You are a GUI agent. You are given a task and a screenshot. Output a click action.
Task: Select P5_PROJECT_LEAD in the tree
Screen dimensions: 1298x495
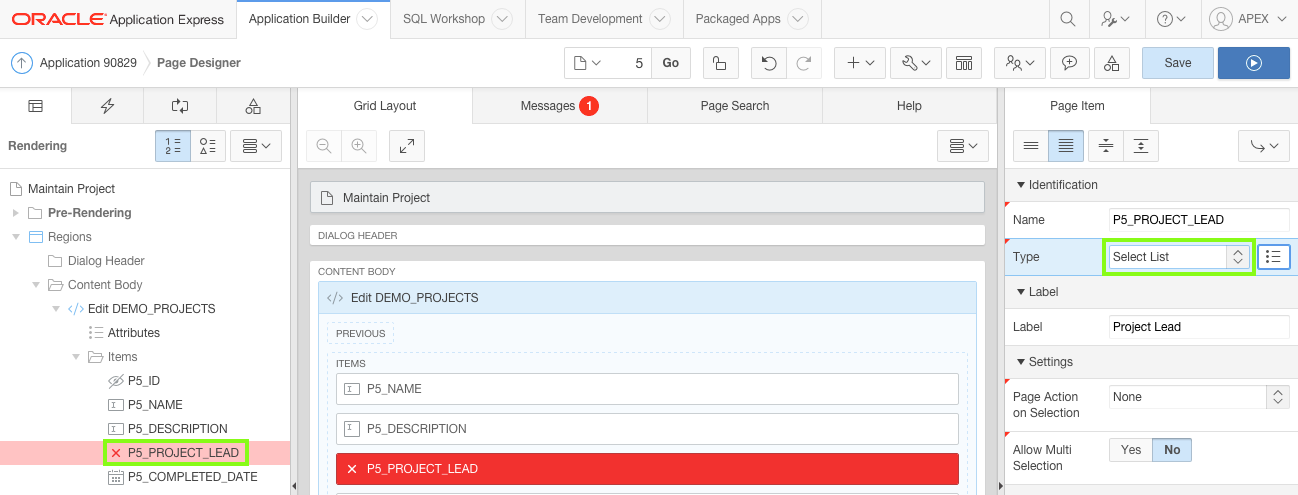[x=183, y=453]
